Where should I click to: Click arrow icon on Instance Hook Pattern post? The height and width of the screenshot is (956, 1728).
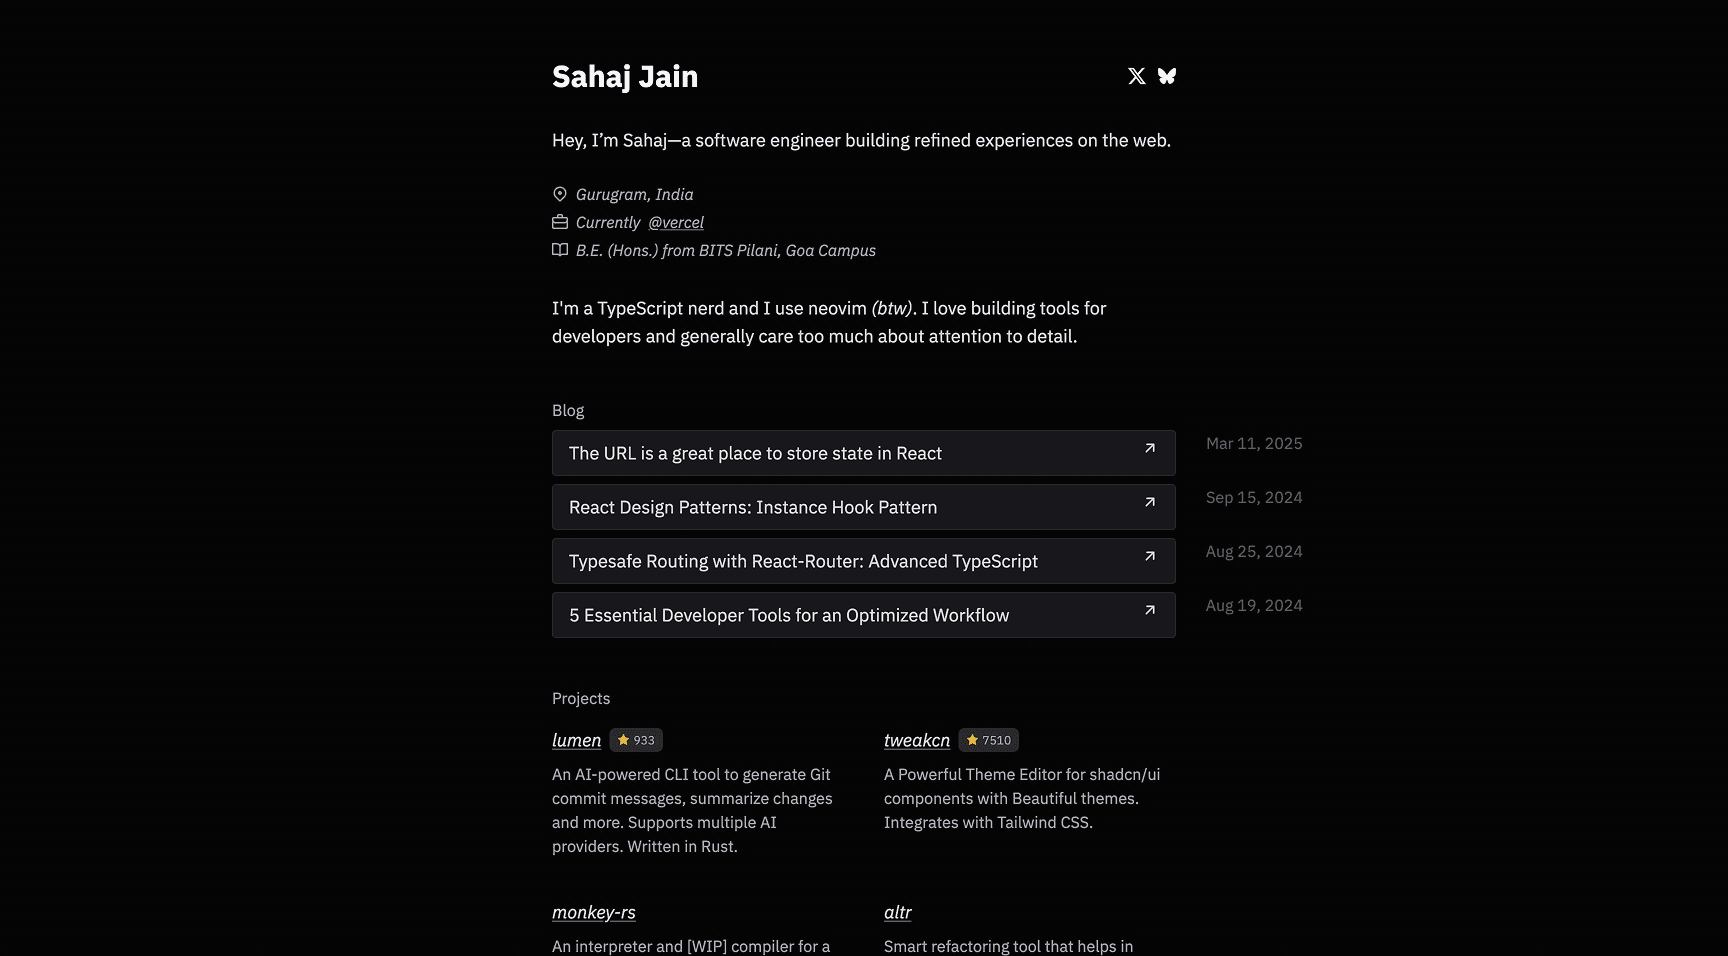(1150, 502)
